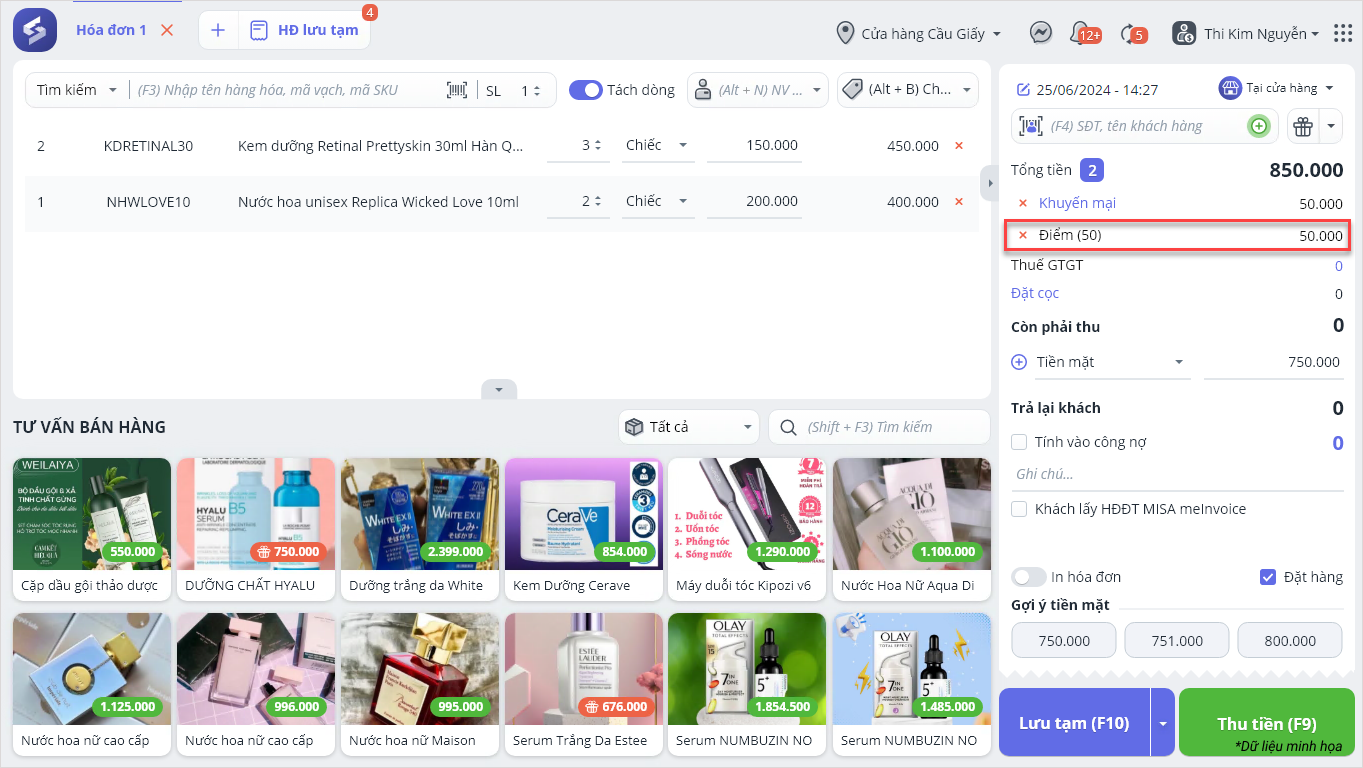Uncheck the Đặt hàng checkbox
This screenshot has height=768, width=1363.
[x=1268, y=577]
